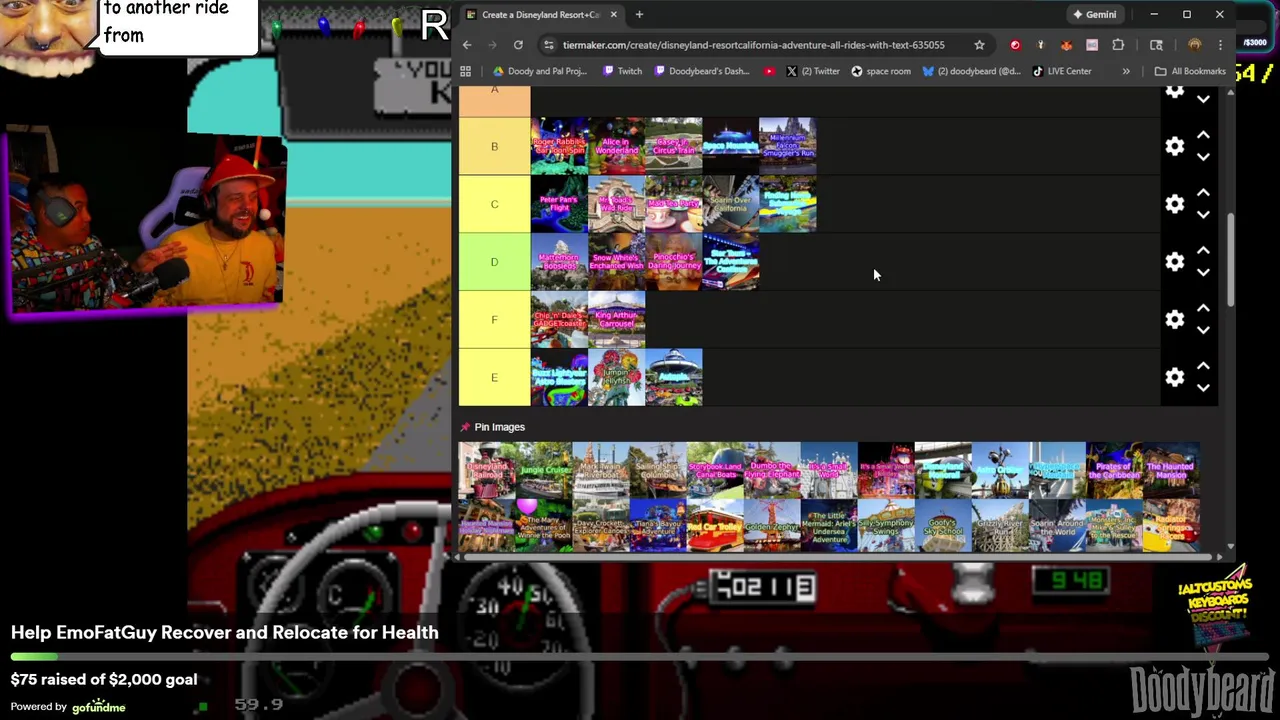Click the yellow C tier label

pyautogui.click(x=494, y=204)
